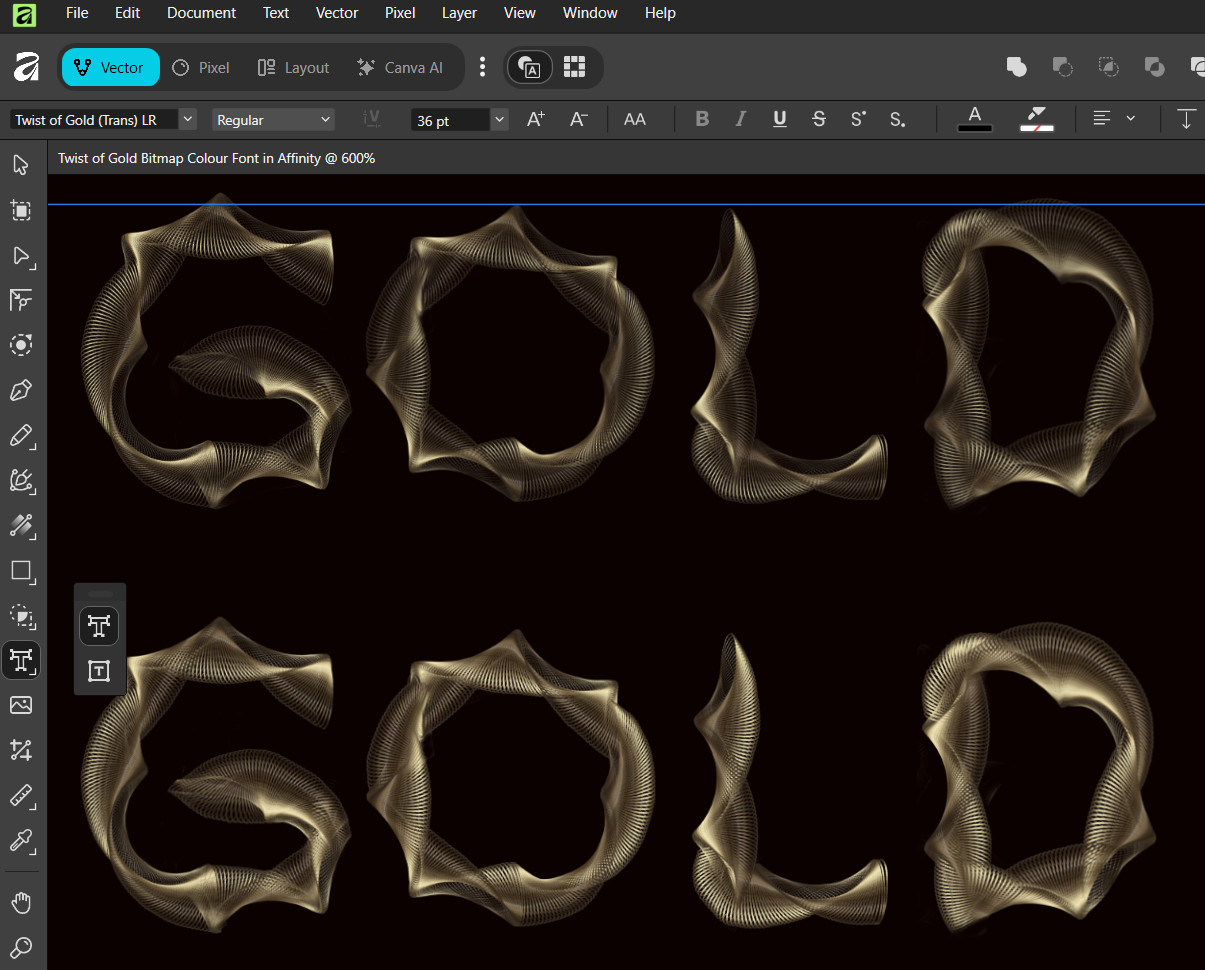Select the Vector Crop tool
Viewport: 1205px width, 970px height.
pyautogui.click(x=21, y=750)
